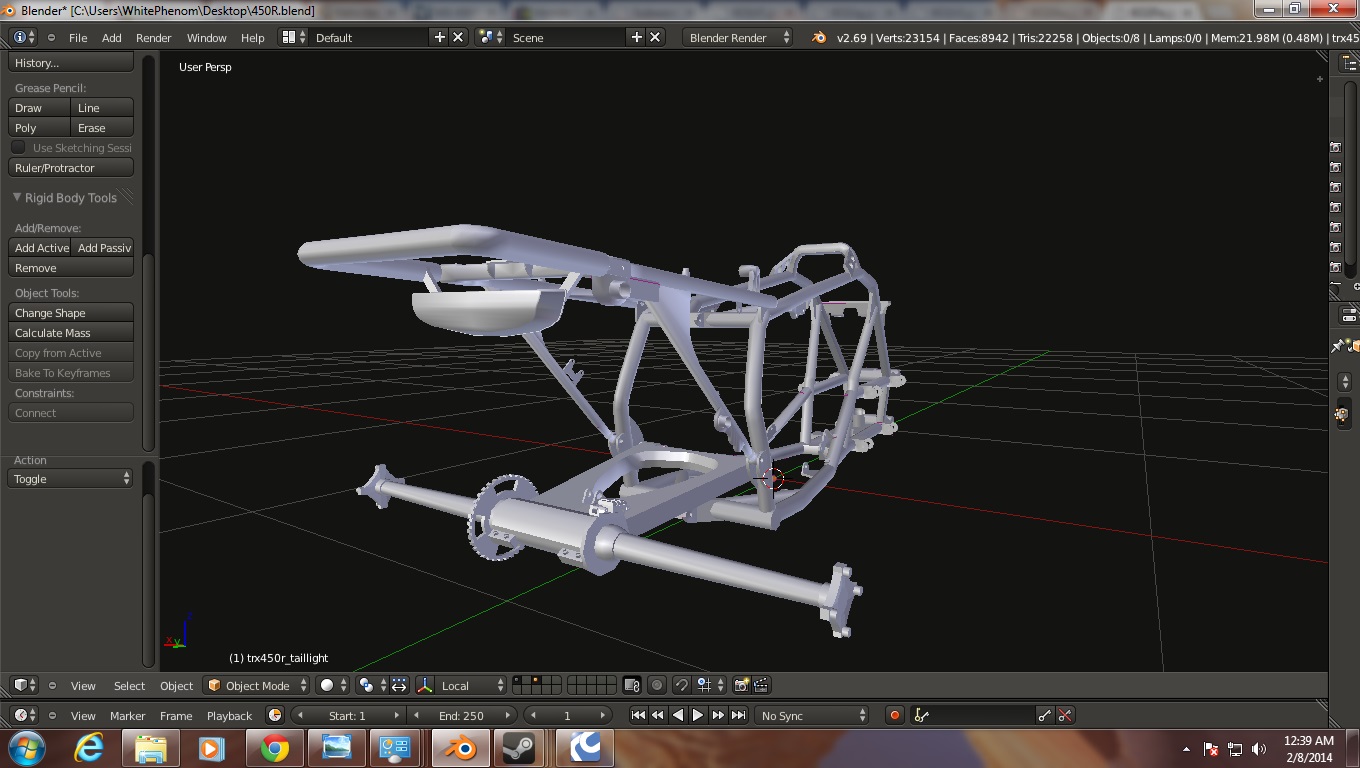Open the timeline Marker menu
This screenshot has width=1360, height=768.
pos(127,715)
